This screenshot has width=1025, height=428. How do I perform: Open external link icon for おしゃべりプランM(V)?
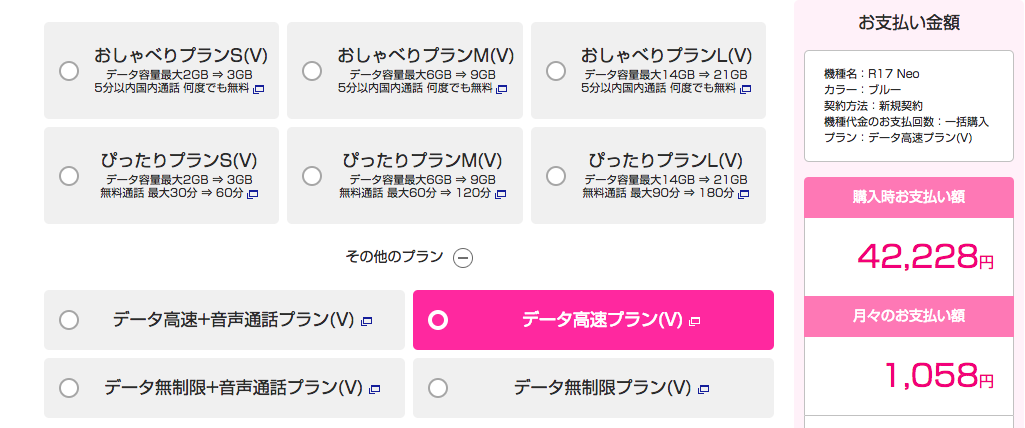(x=502, y=89)
